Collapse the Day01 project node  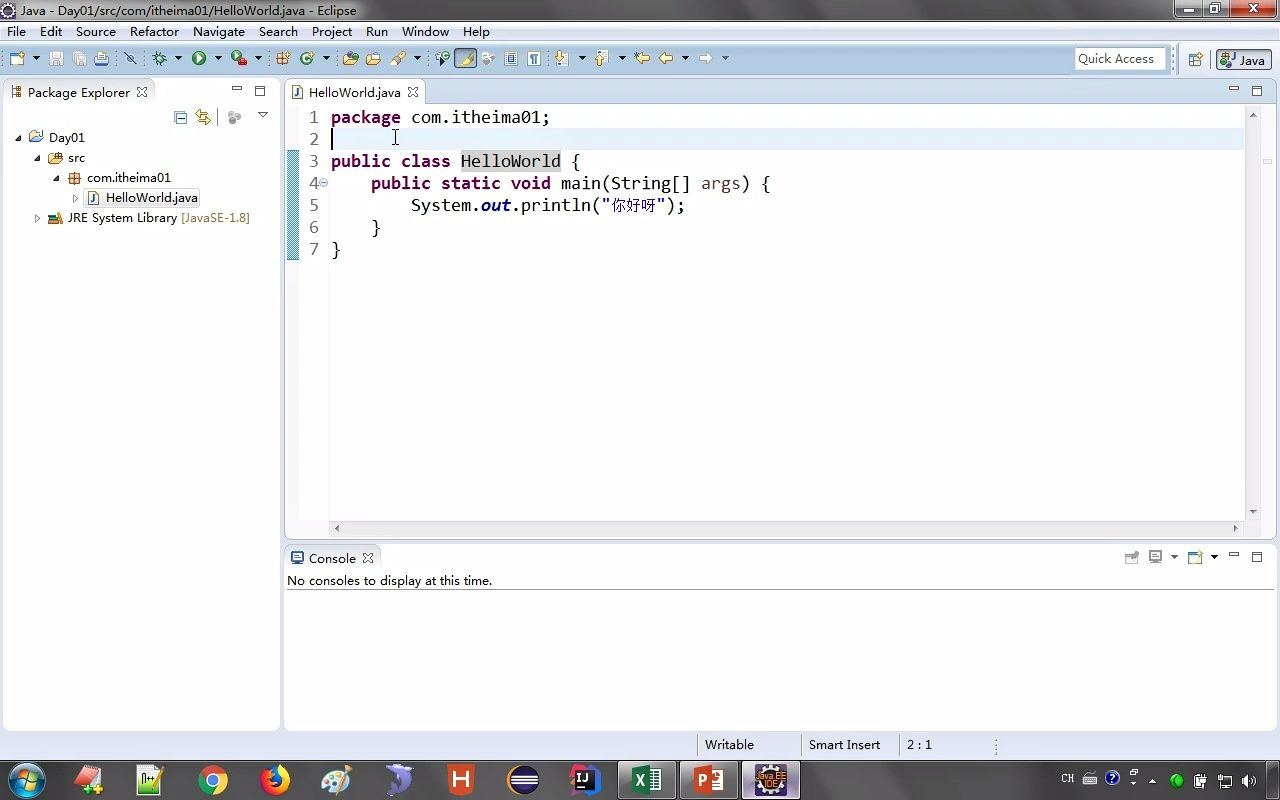(18, 138)
